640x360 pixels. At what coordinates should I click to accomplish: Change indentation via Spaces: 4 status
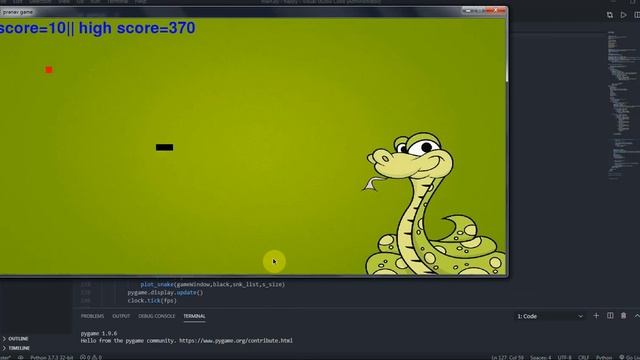point(540,358)
